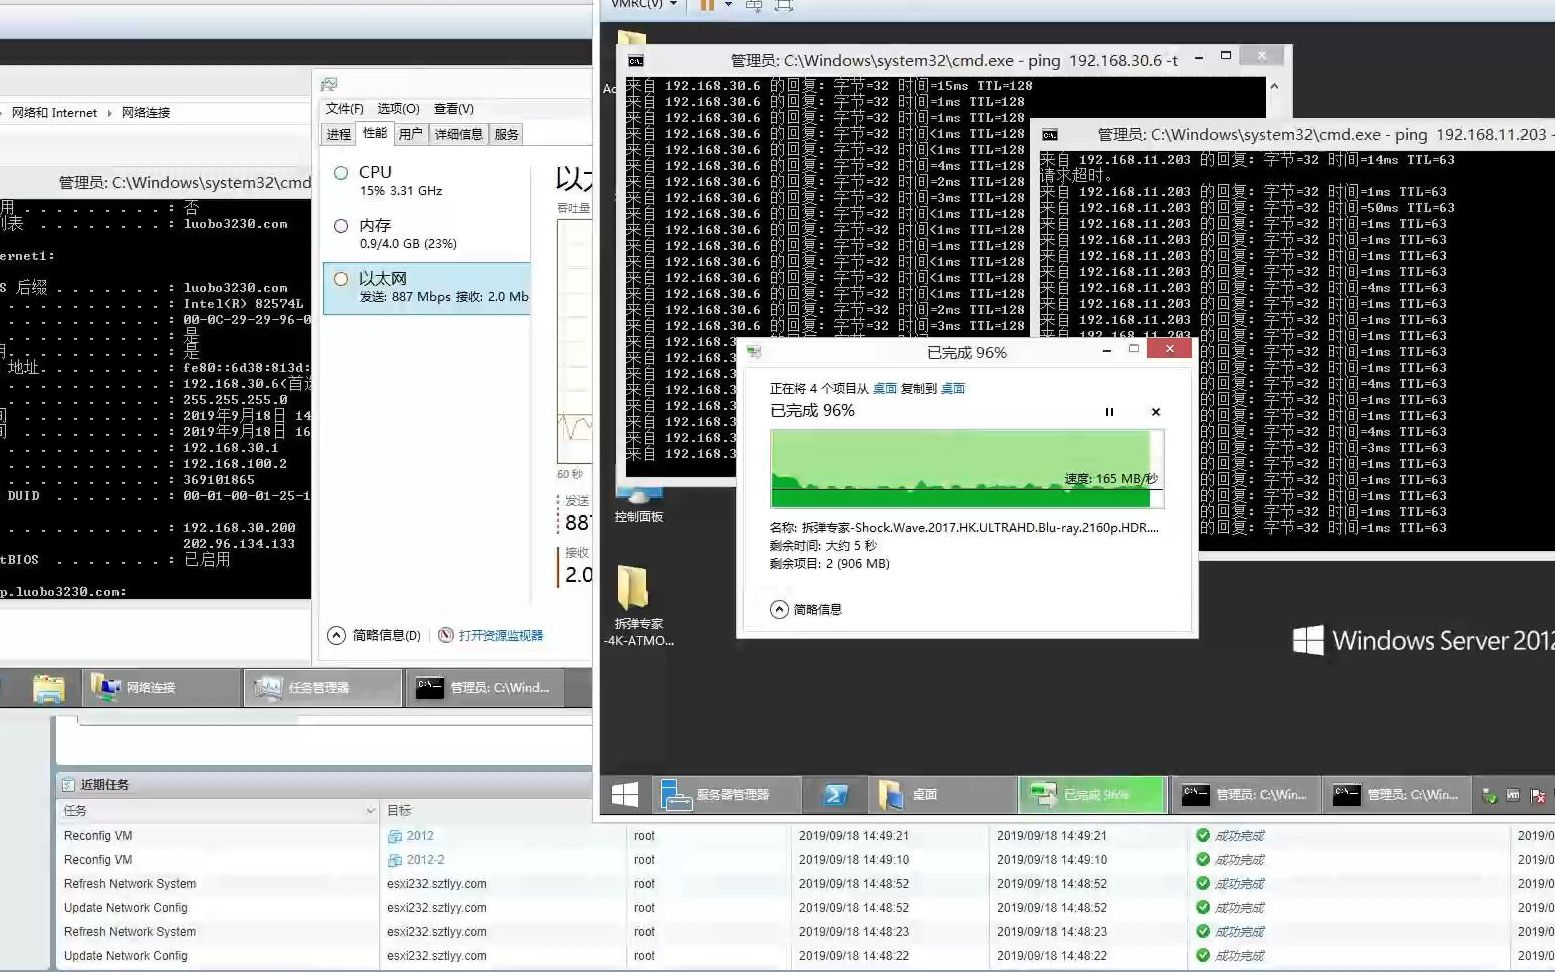Open the 文件(F) menu in Task Manager
The width and height of the screenshot is (1555, 972).
(344, 108)
